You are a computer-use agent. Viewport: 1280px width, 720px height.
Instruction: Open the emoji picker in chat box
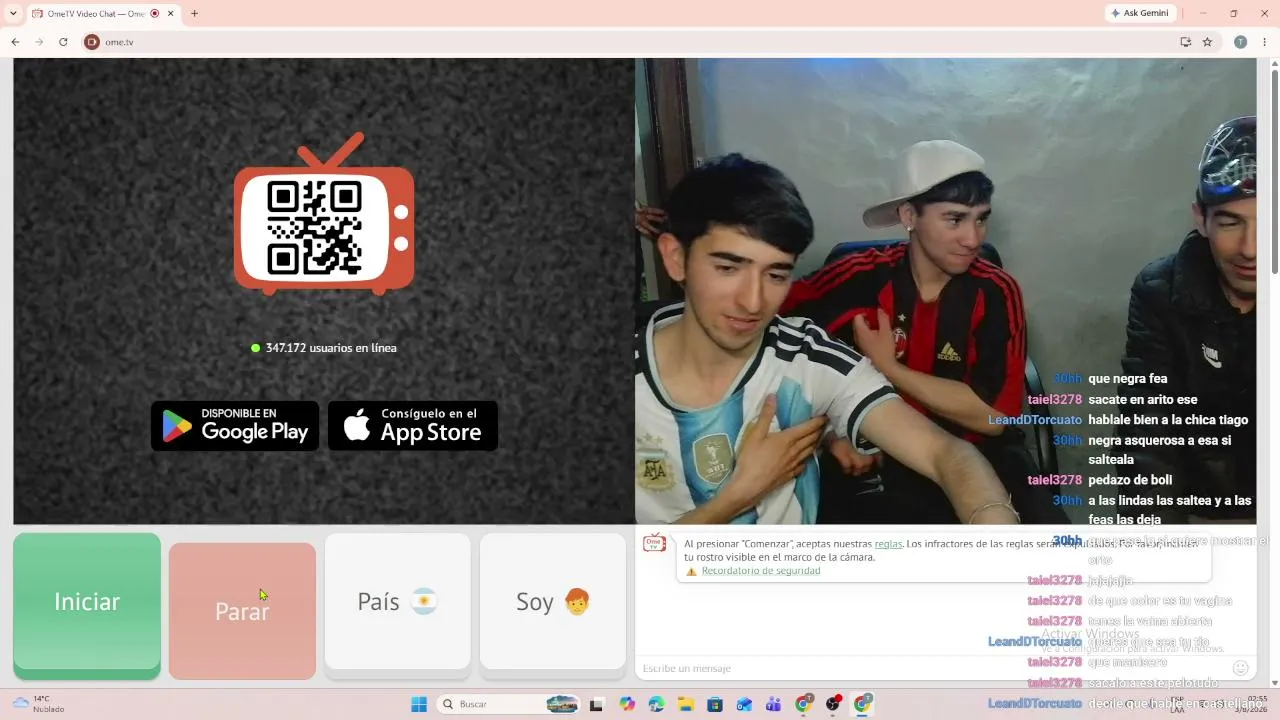coord(1240,668)
